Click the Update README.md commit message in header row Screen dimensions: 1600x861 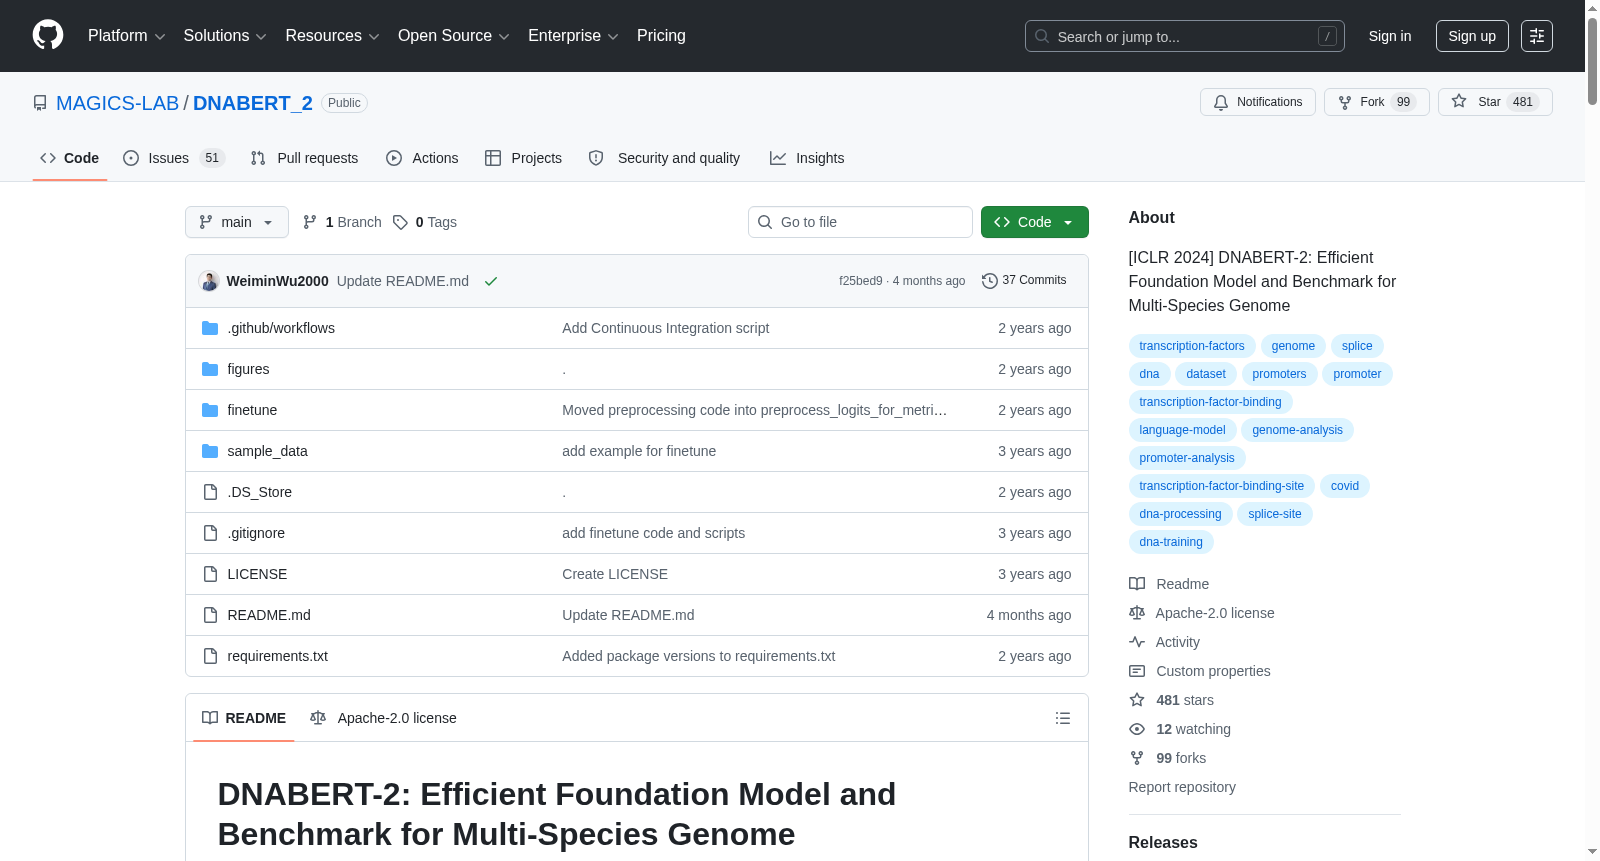click(x=403, y=281)
